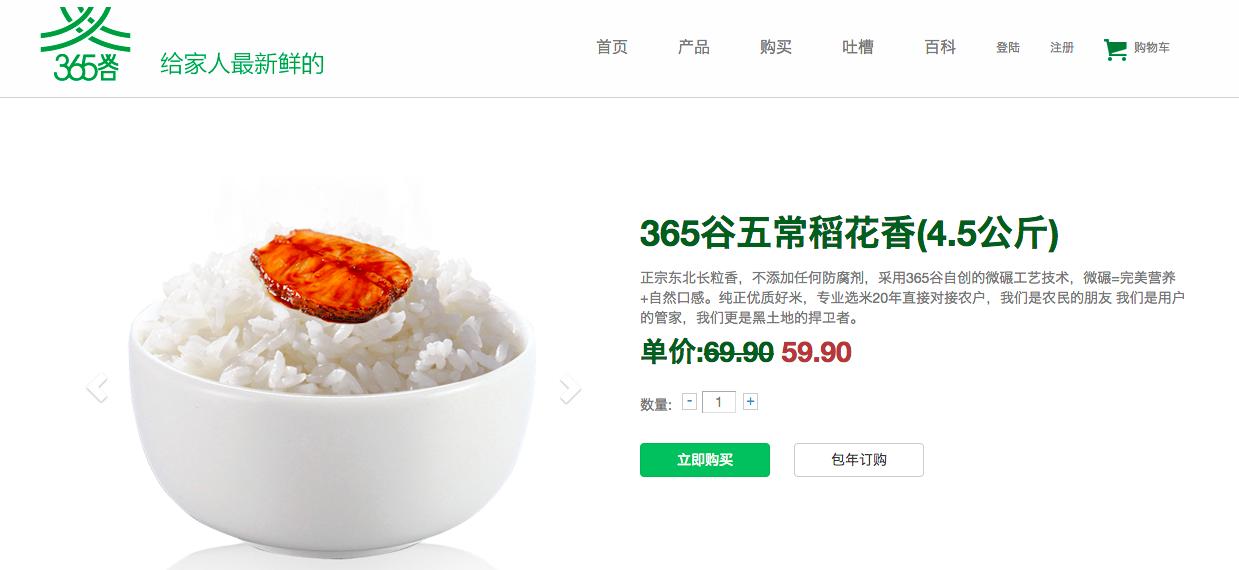The image size is (1239, 570).
Task: Open the shopping cart icon
Action: coord(1115,49)
